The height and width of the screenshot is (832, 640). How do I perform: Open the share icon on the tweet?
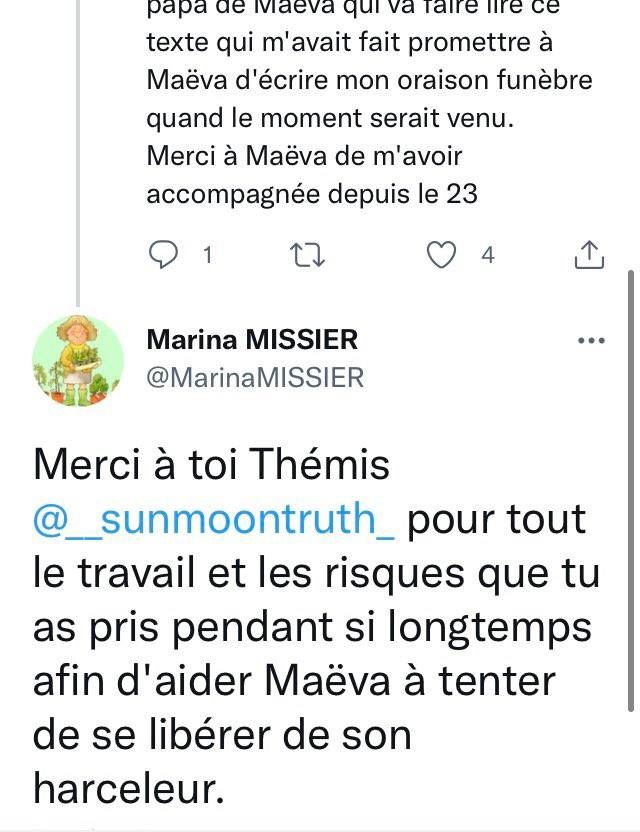point(590,256)
